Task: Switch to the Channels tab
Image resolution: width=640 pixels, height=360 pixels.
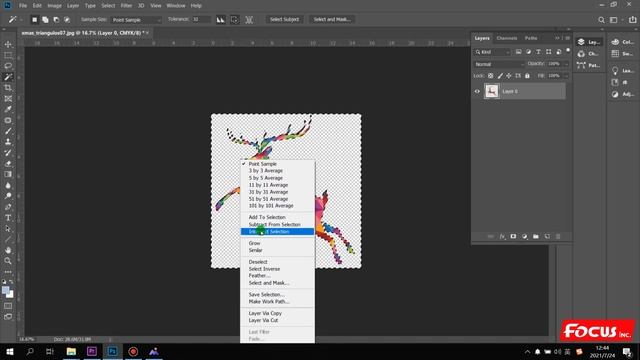Action: pyautogui.click(x=507, y=38)
